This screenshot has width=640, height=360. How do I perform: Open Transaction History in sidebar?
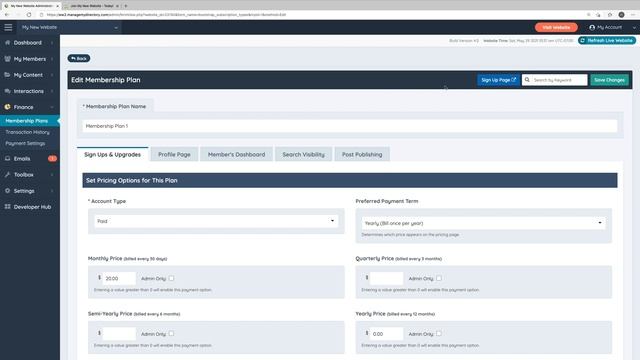pyautogui.click(x=27, y=132)
